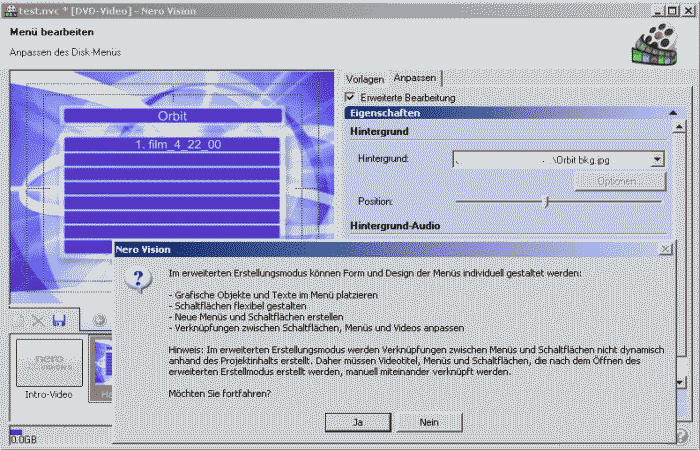Open the Hintergrund file dropdown
Image resolution: width=700 pixels, height=450 pixels.
[657, 159]
